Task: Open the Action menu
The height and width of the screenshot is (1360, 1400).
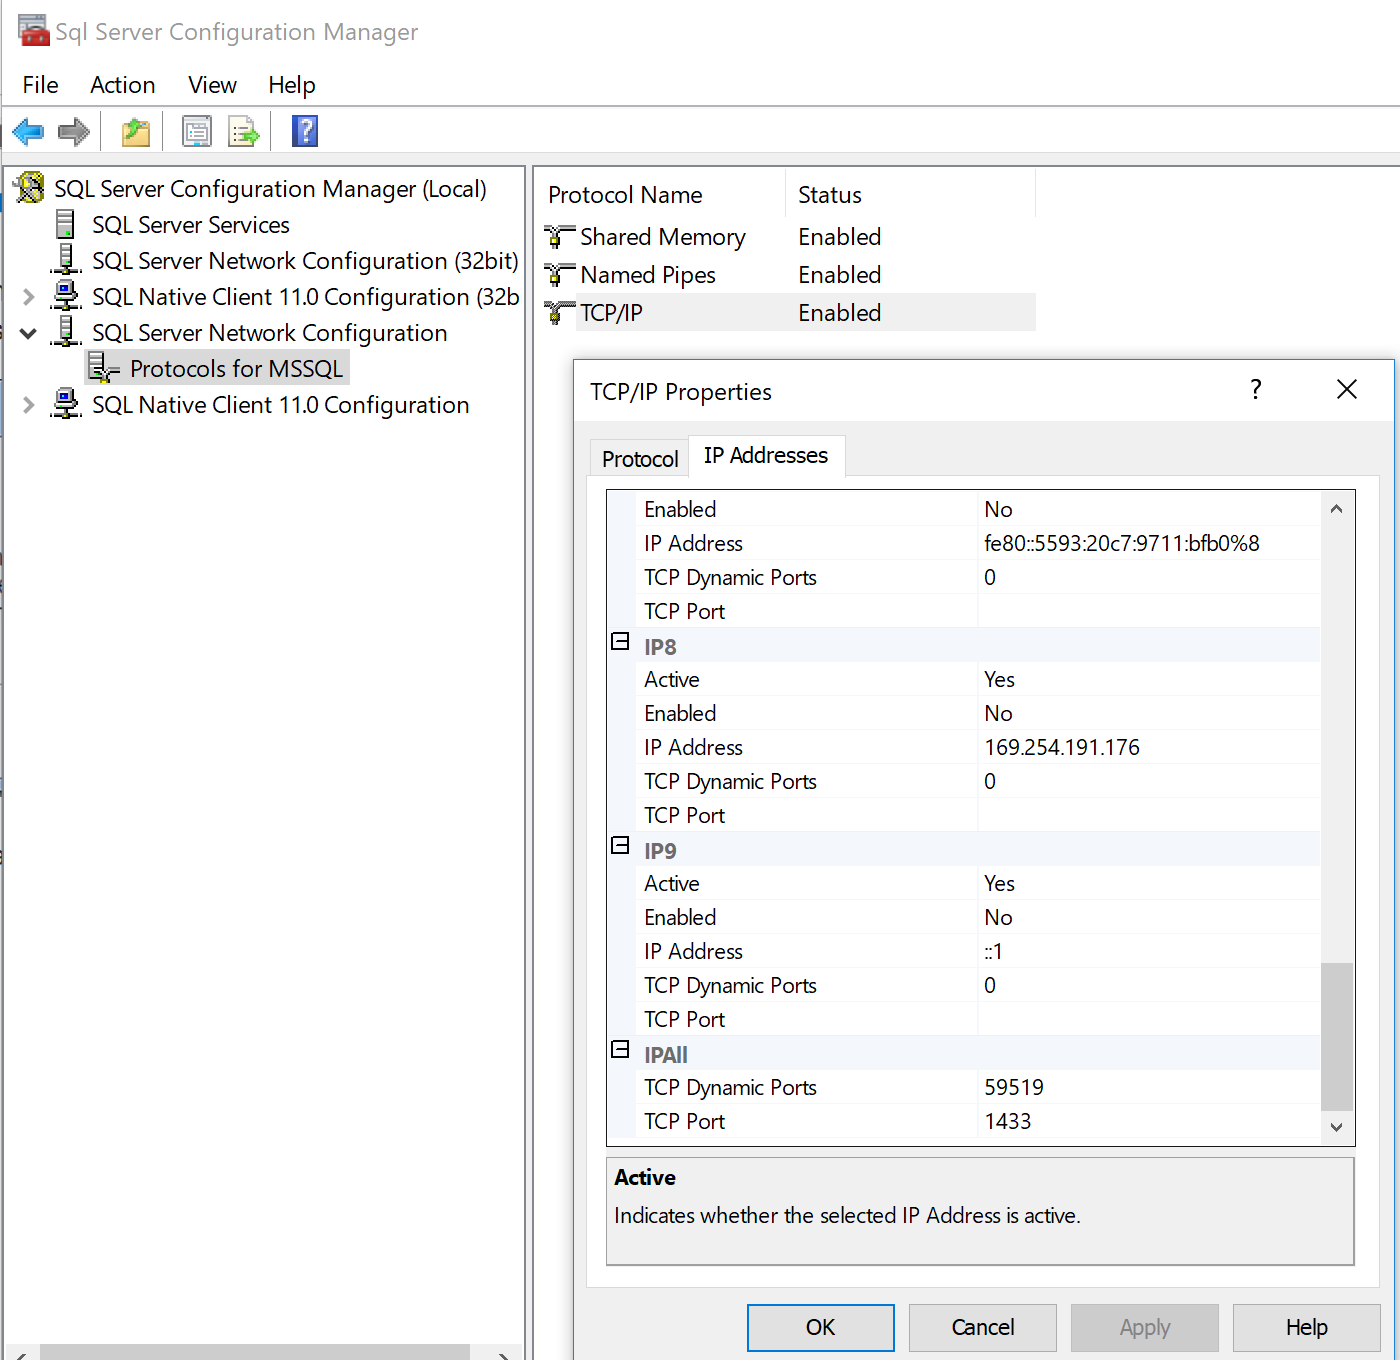Action: (122, 85)
